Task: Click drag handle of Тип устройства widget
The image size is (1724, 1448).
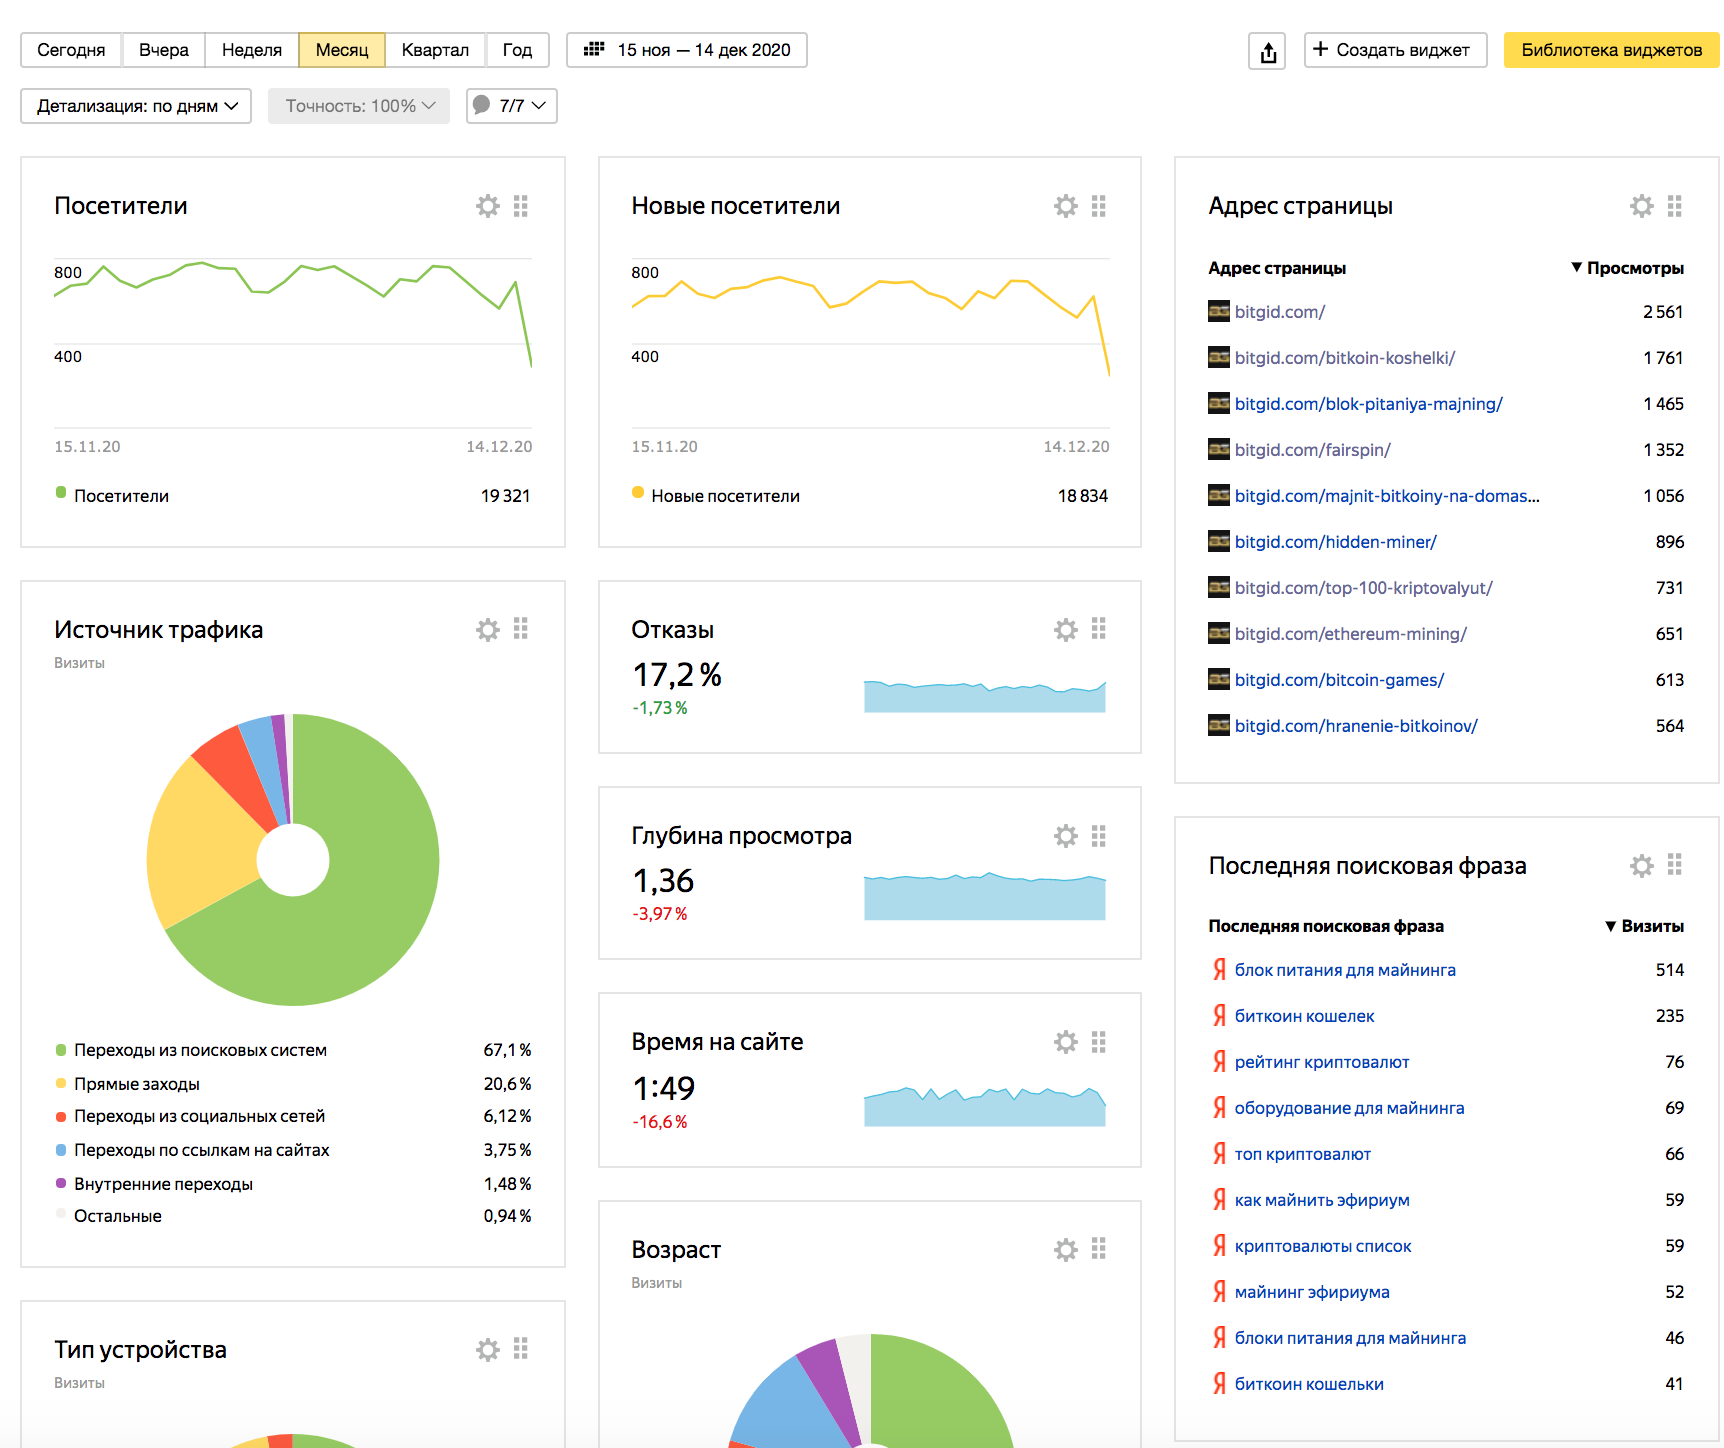Action: [520, 1350]
